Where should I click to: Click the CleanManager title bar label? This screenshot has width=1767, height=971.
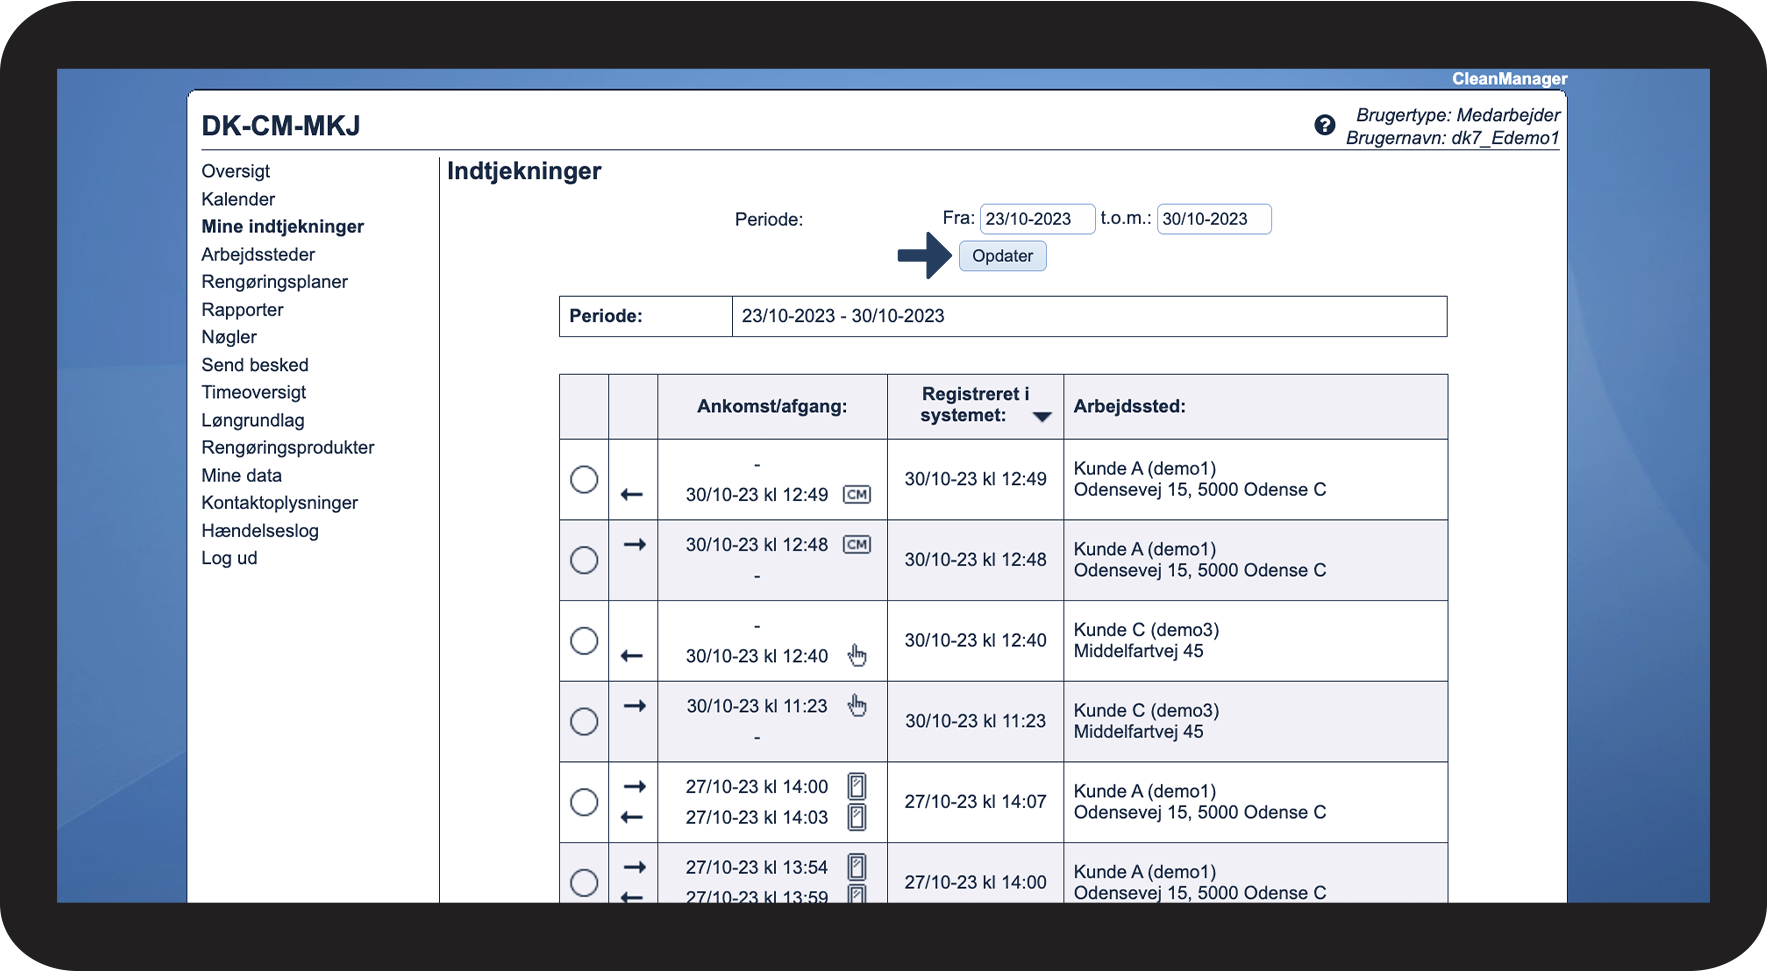pos(1510,79)
